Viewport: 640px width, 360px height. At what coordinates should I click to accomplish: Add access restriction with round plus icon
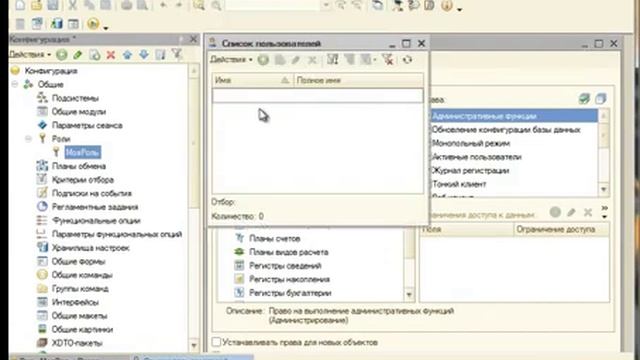pyautogui.click(x=555, y=212)
